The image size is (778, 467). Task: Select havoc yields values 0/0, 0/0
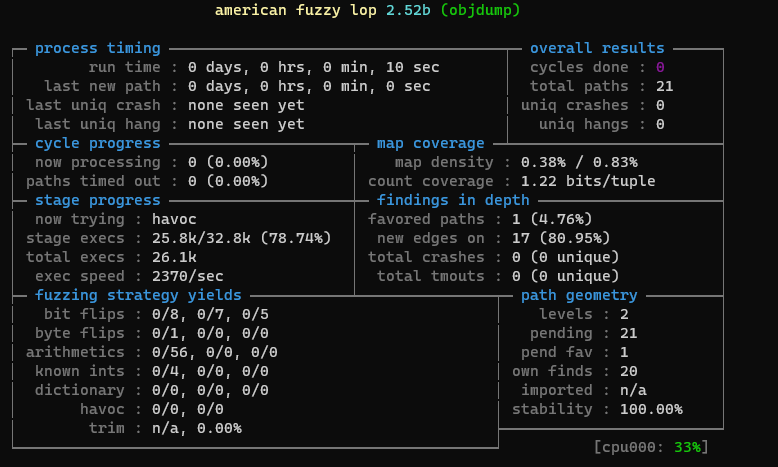tap(188, 409)
